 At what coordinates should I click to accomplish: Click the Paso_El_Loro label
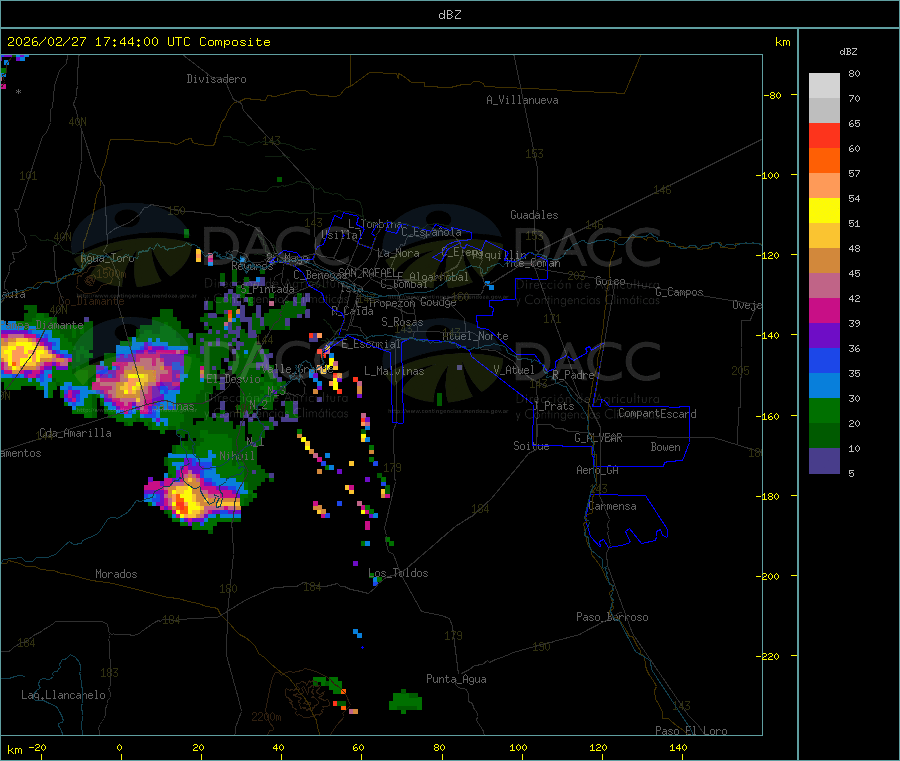[x=691, y=731]
